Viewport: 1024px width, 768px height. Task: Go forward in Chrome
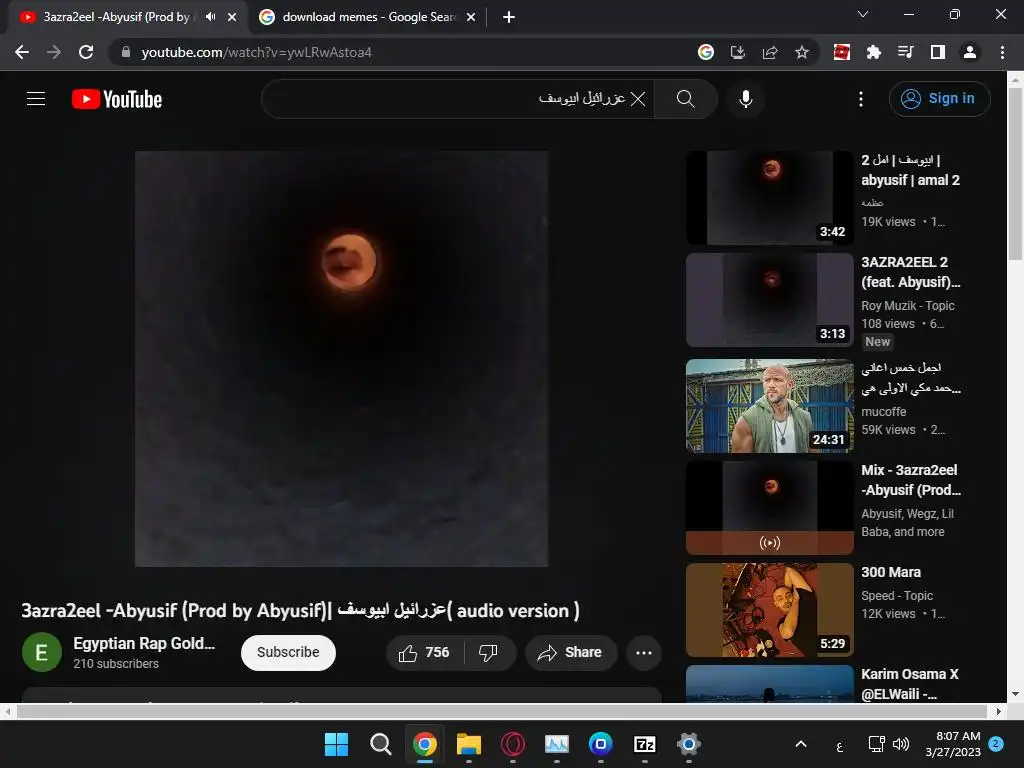pos(54,52)
